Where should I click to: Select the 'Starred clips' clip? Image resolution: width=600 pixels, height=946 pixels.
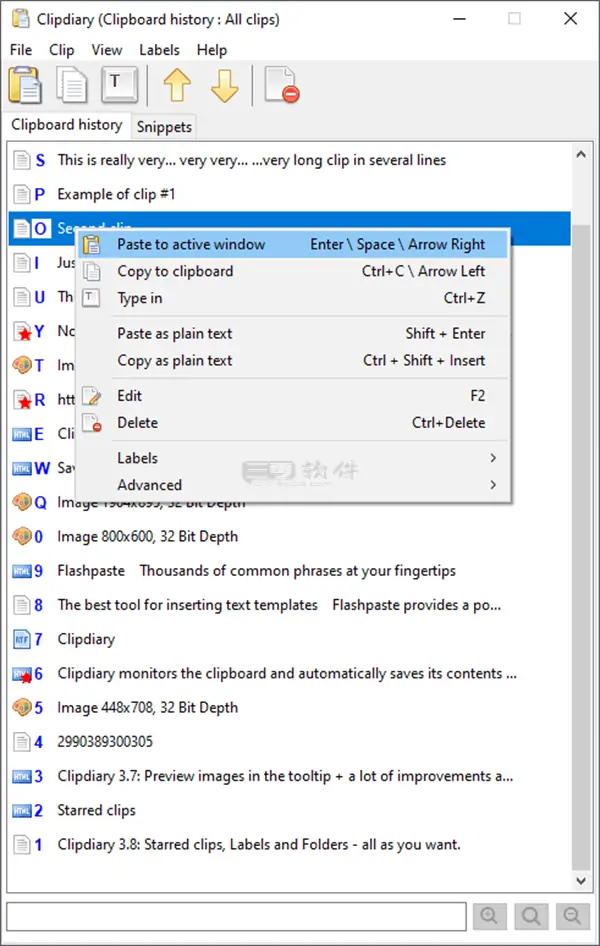point(289,810)
